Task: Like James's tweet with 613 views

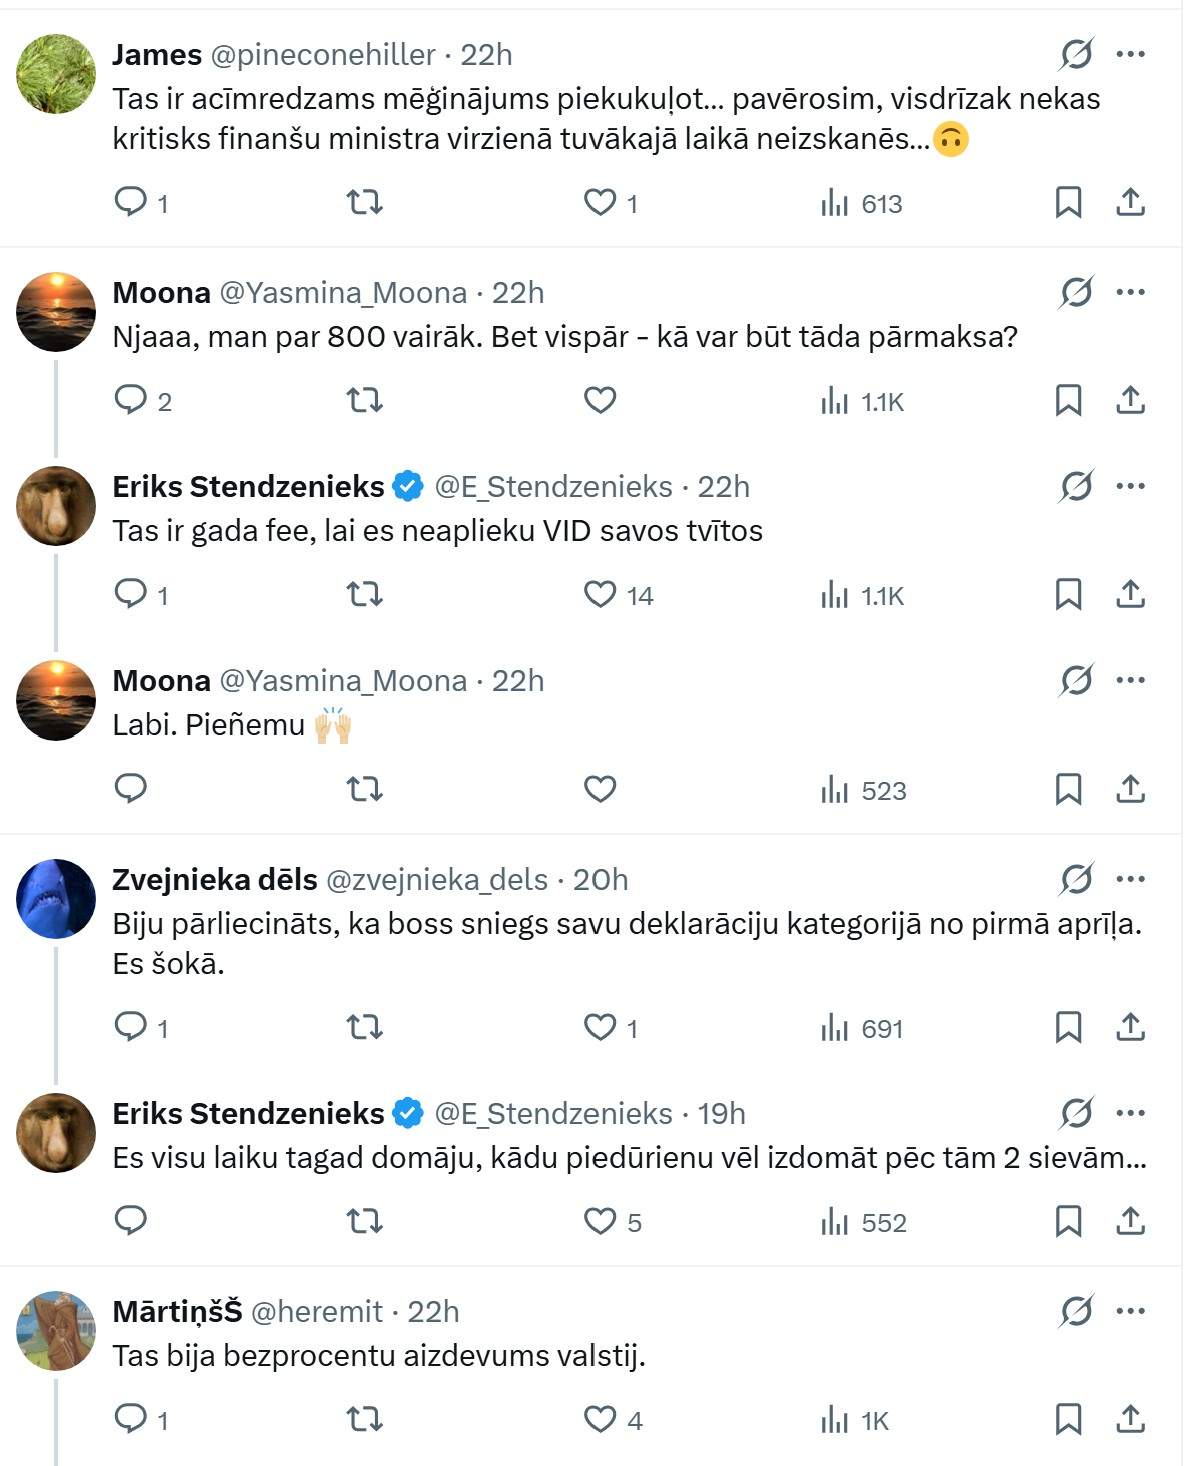Action: [600, 203]
